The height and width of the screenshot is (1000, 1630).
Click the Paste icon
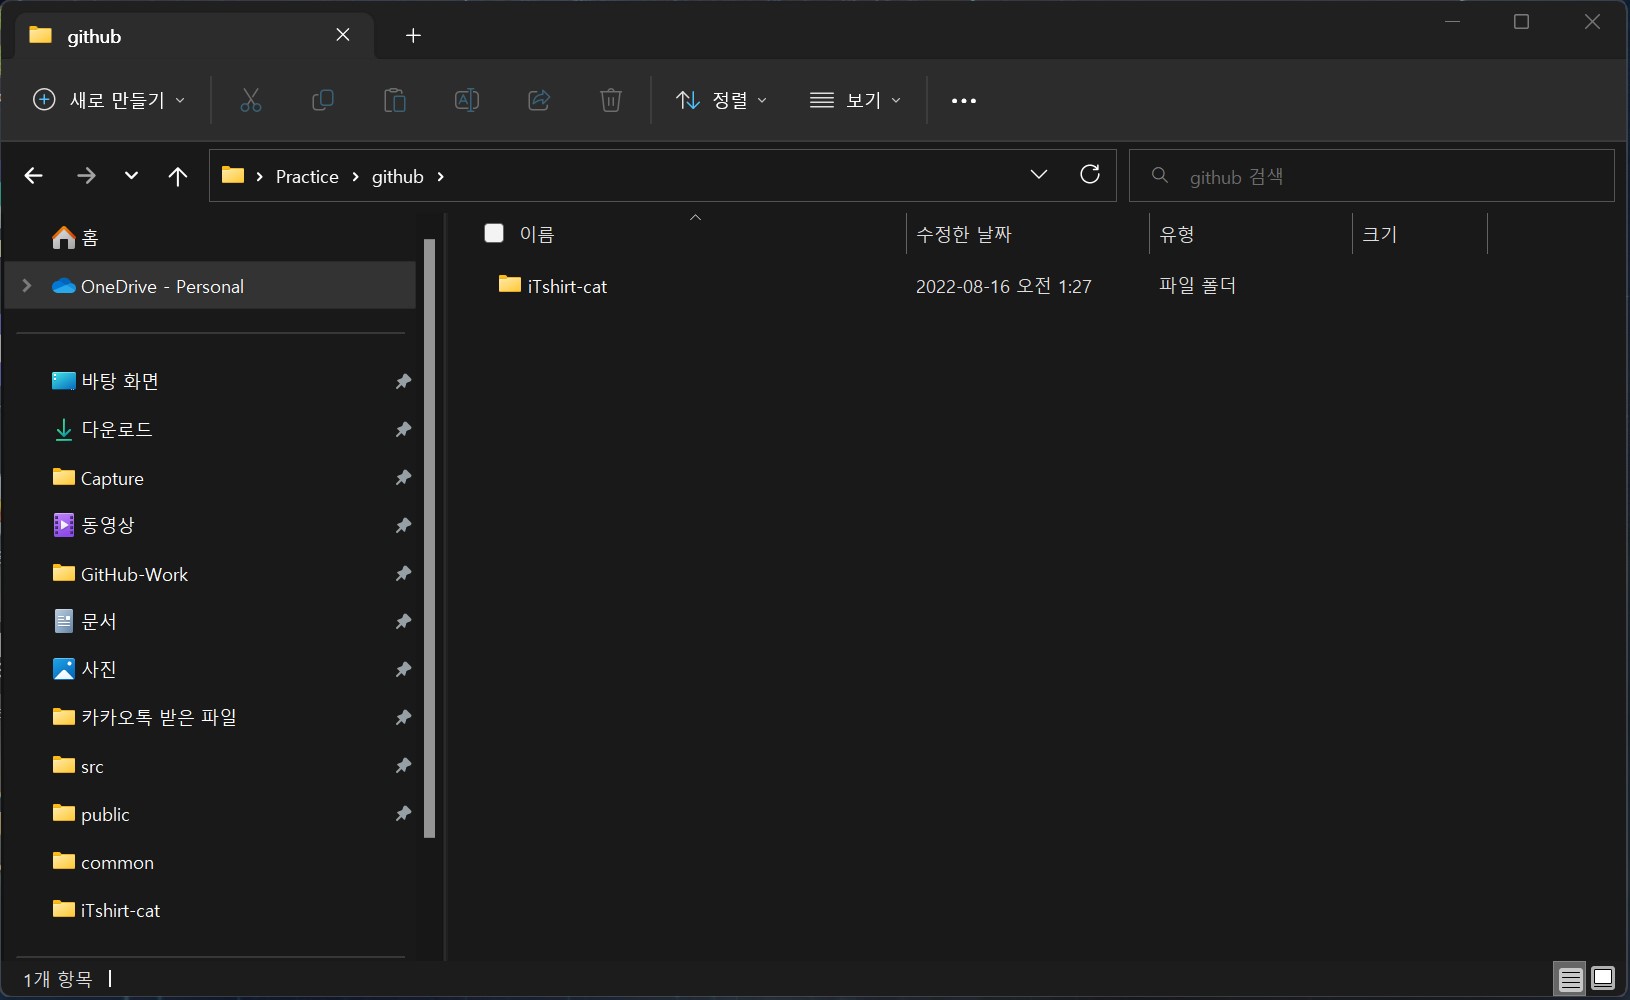click(395, 100)
